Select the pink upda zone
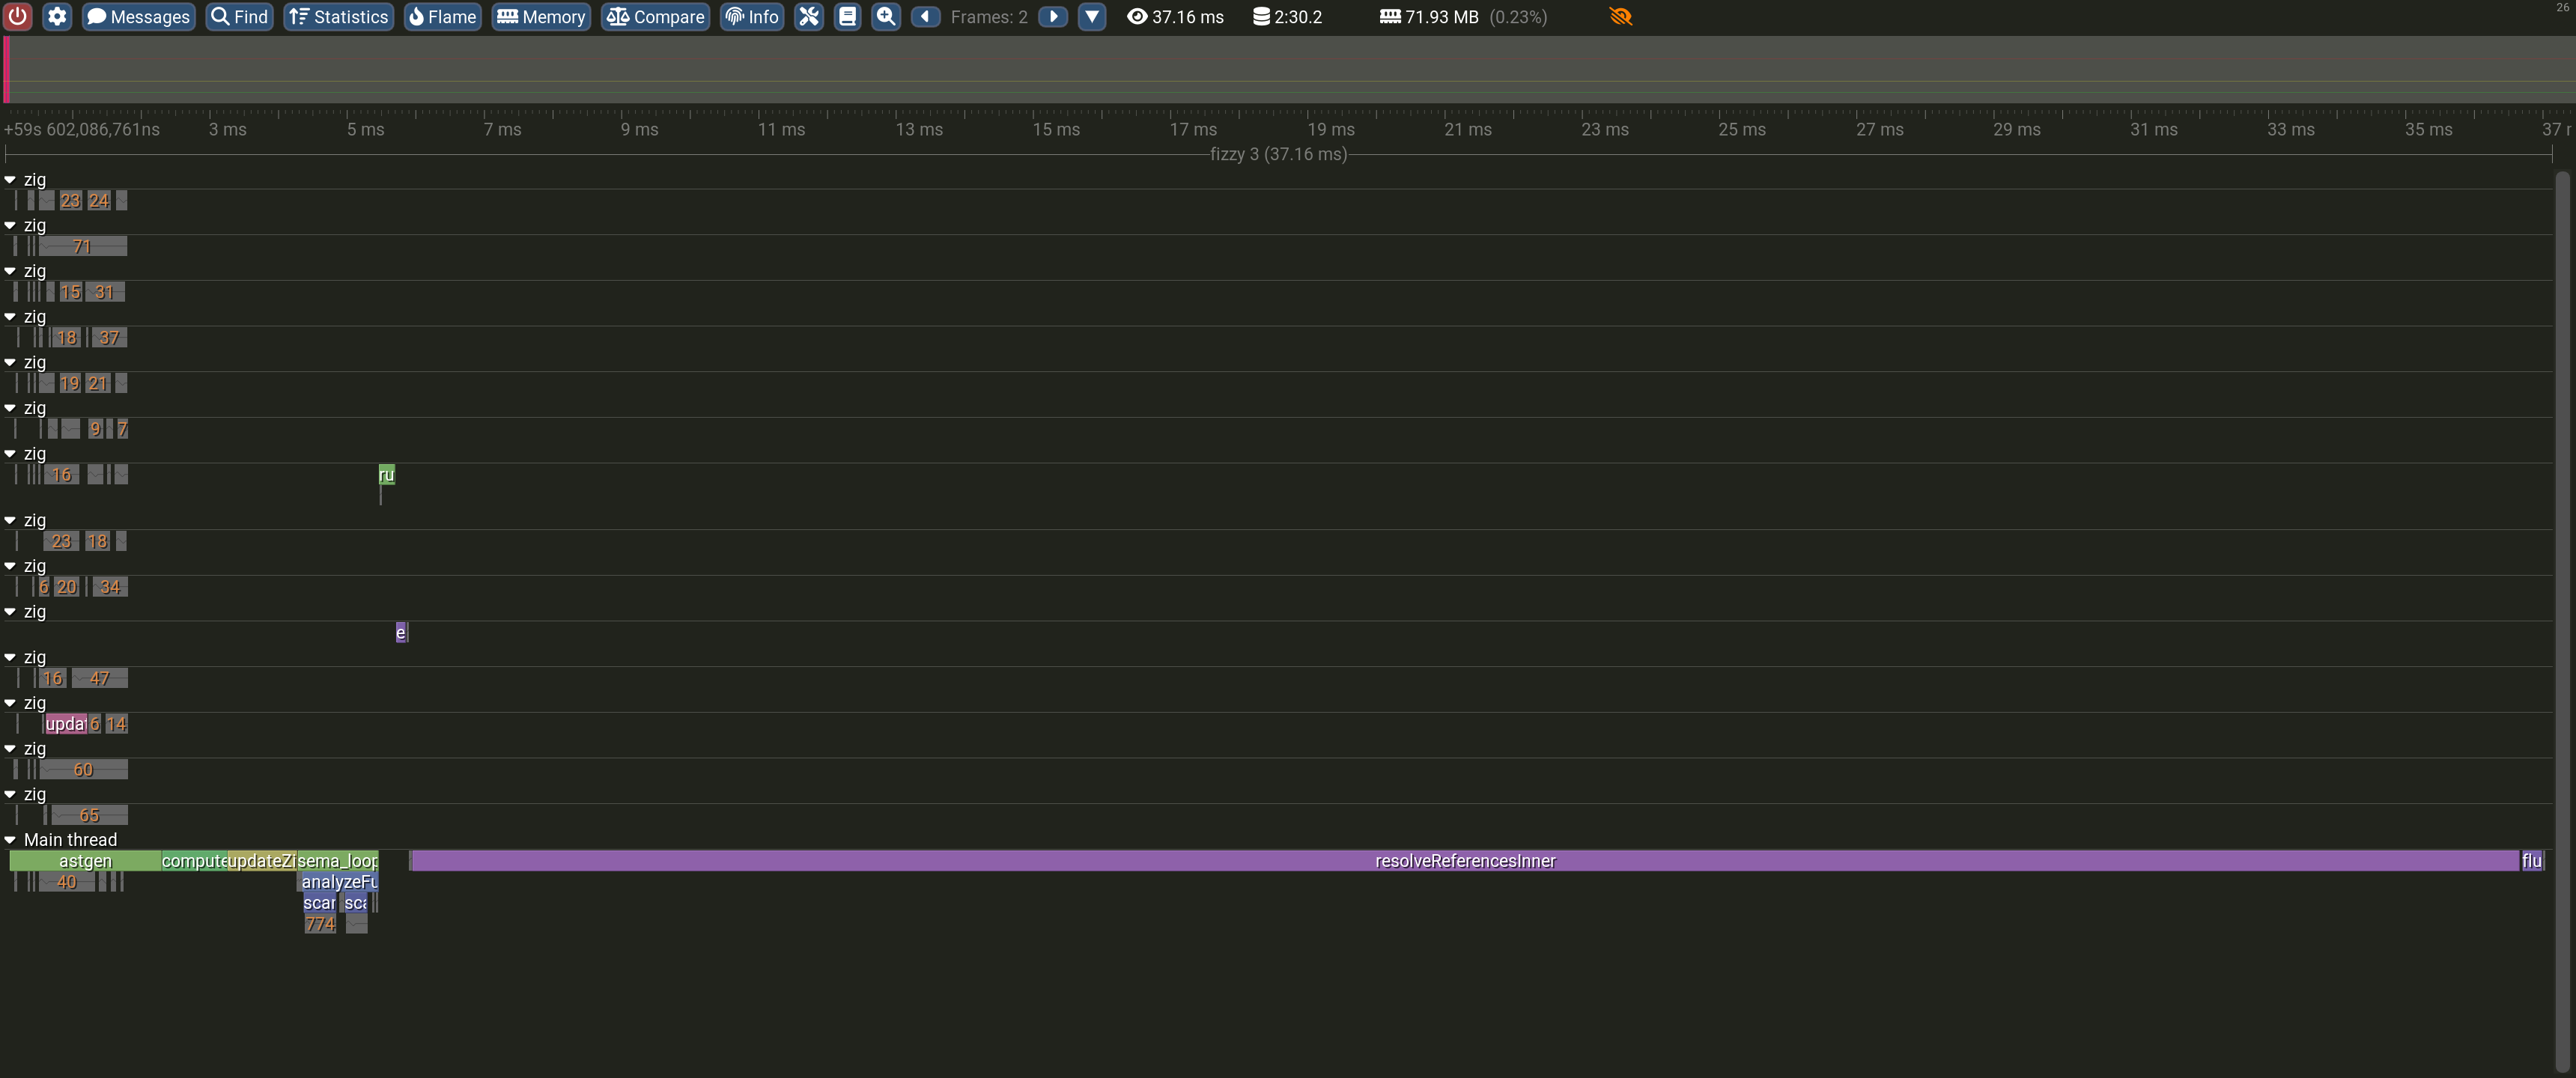Image resolution: width=2576 pixels, height=1078 pixels. pos(66,724)
